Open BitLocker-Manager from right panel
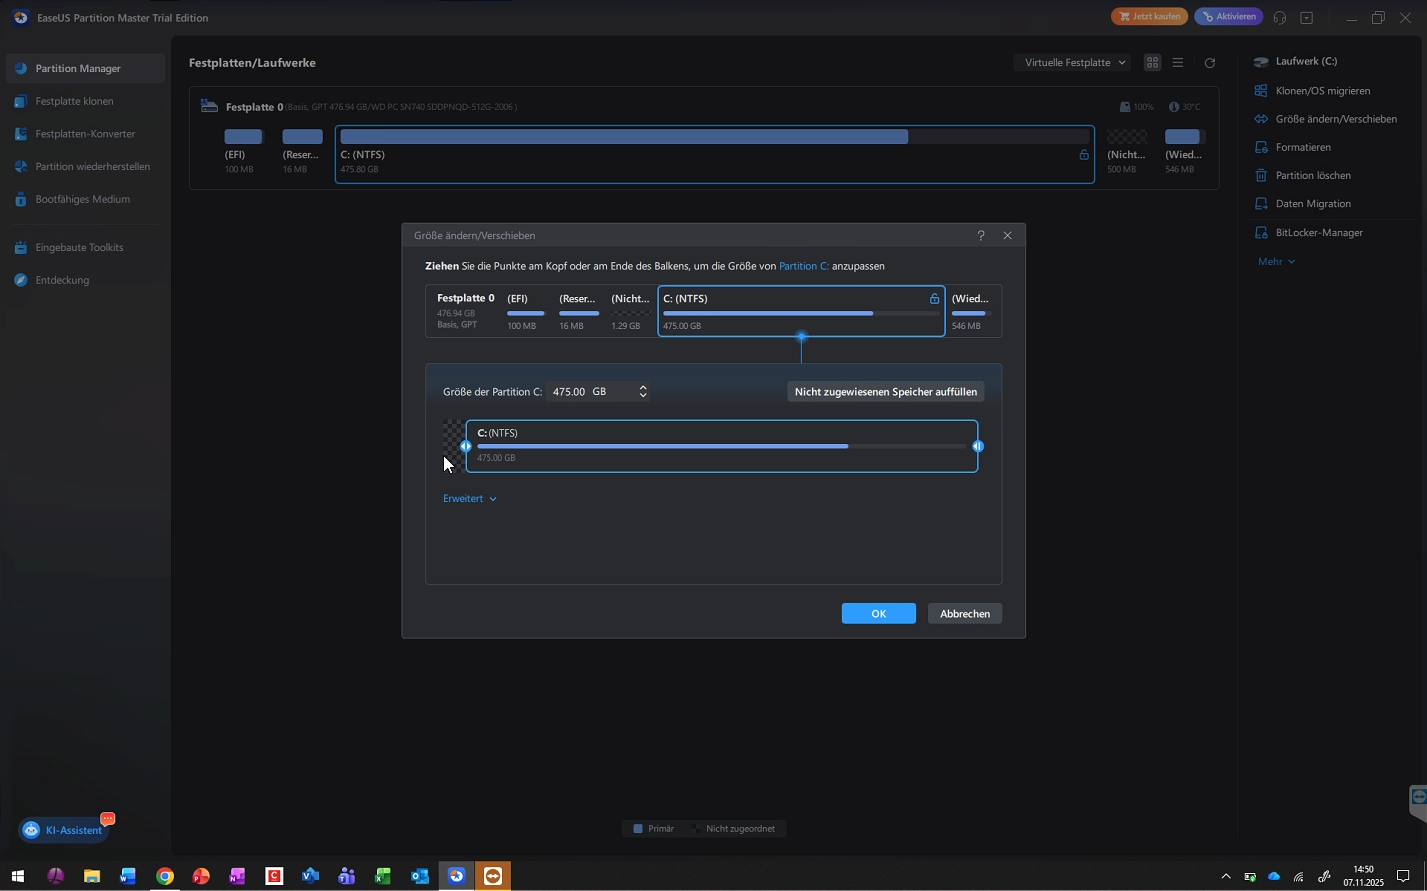 1318,233
